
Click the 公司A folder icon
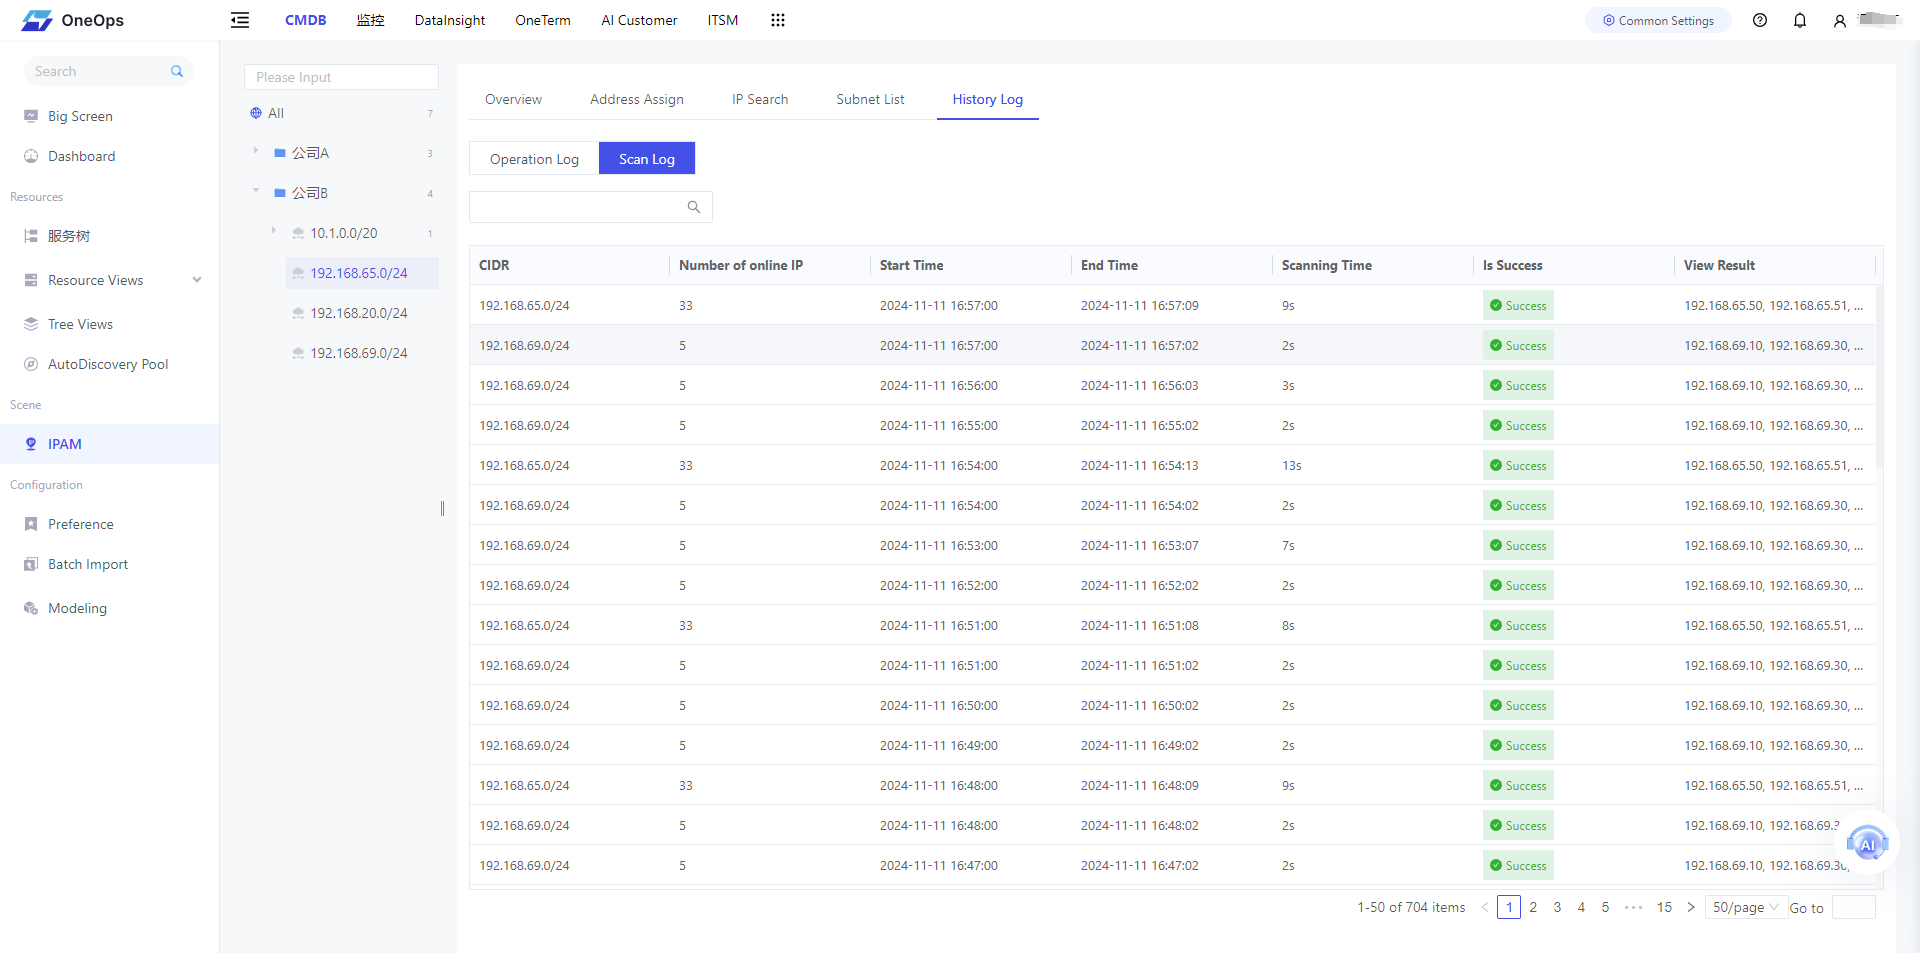pos(280,153)
